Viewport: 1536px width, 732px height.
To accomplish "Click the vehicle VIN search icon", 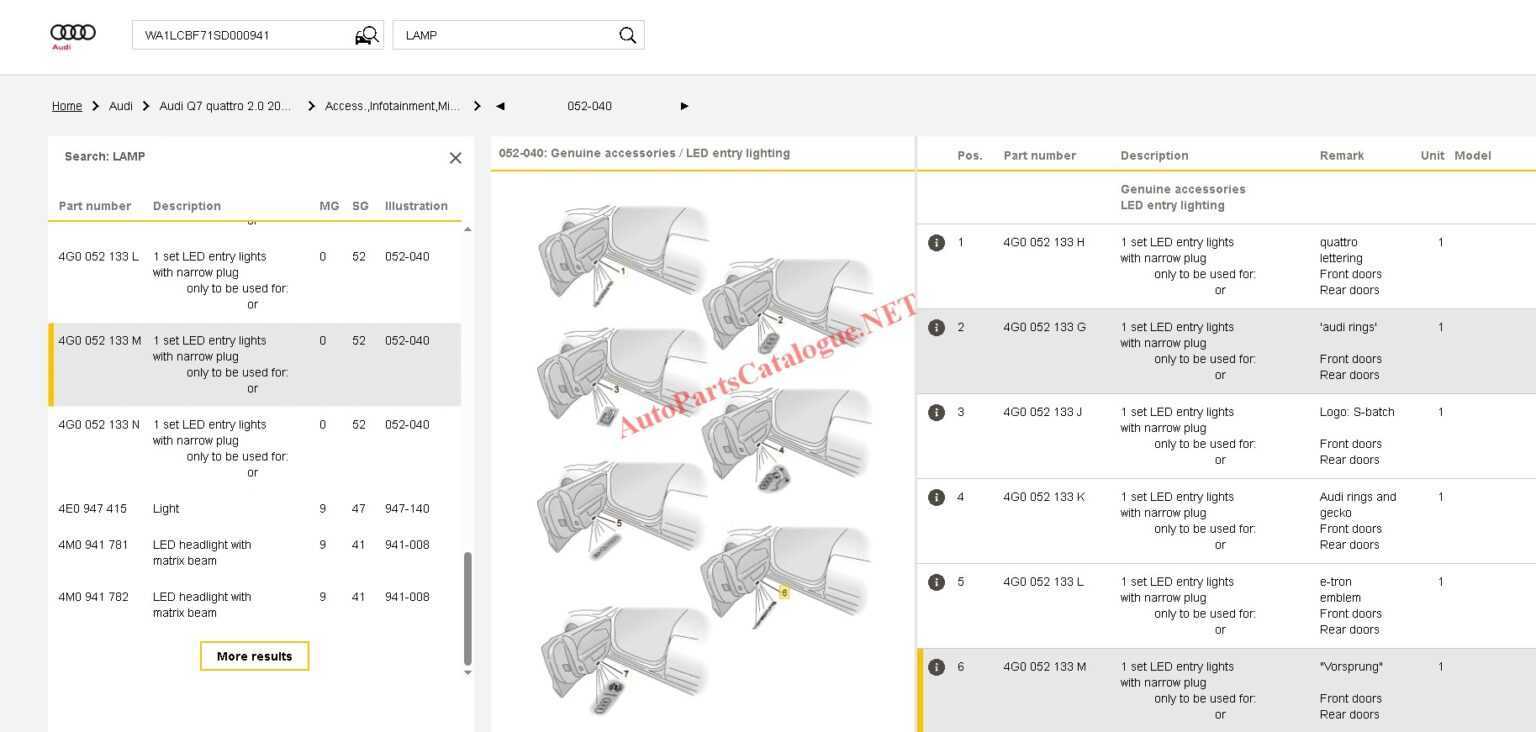I will (x=367, y=36).
